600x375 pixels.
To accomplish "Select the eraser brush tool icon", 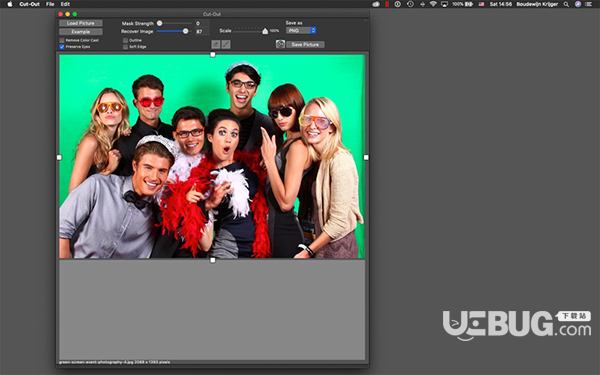I will pos(216,45).
